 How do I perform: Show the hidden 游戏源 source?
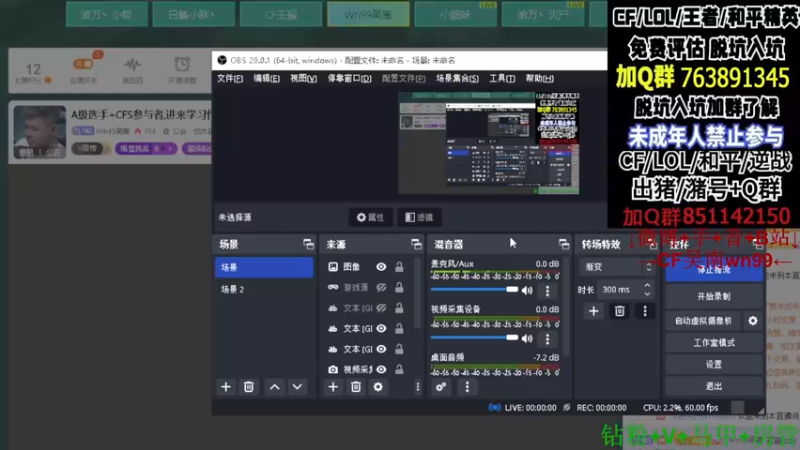[x=381, y=288]
